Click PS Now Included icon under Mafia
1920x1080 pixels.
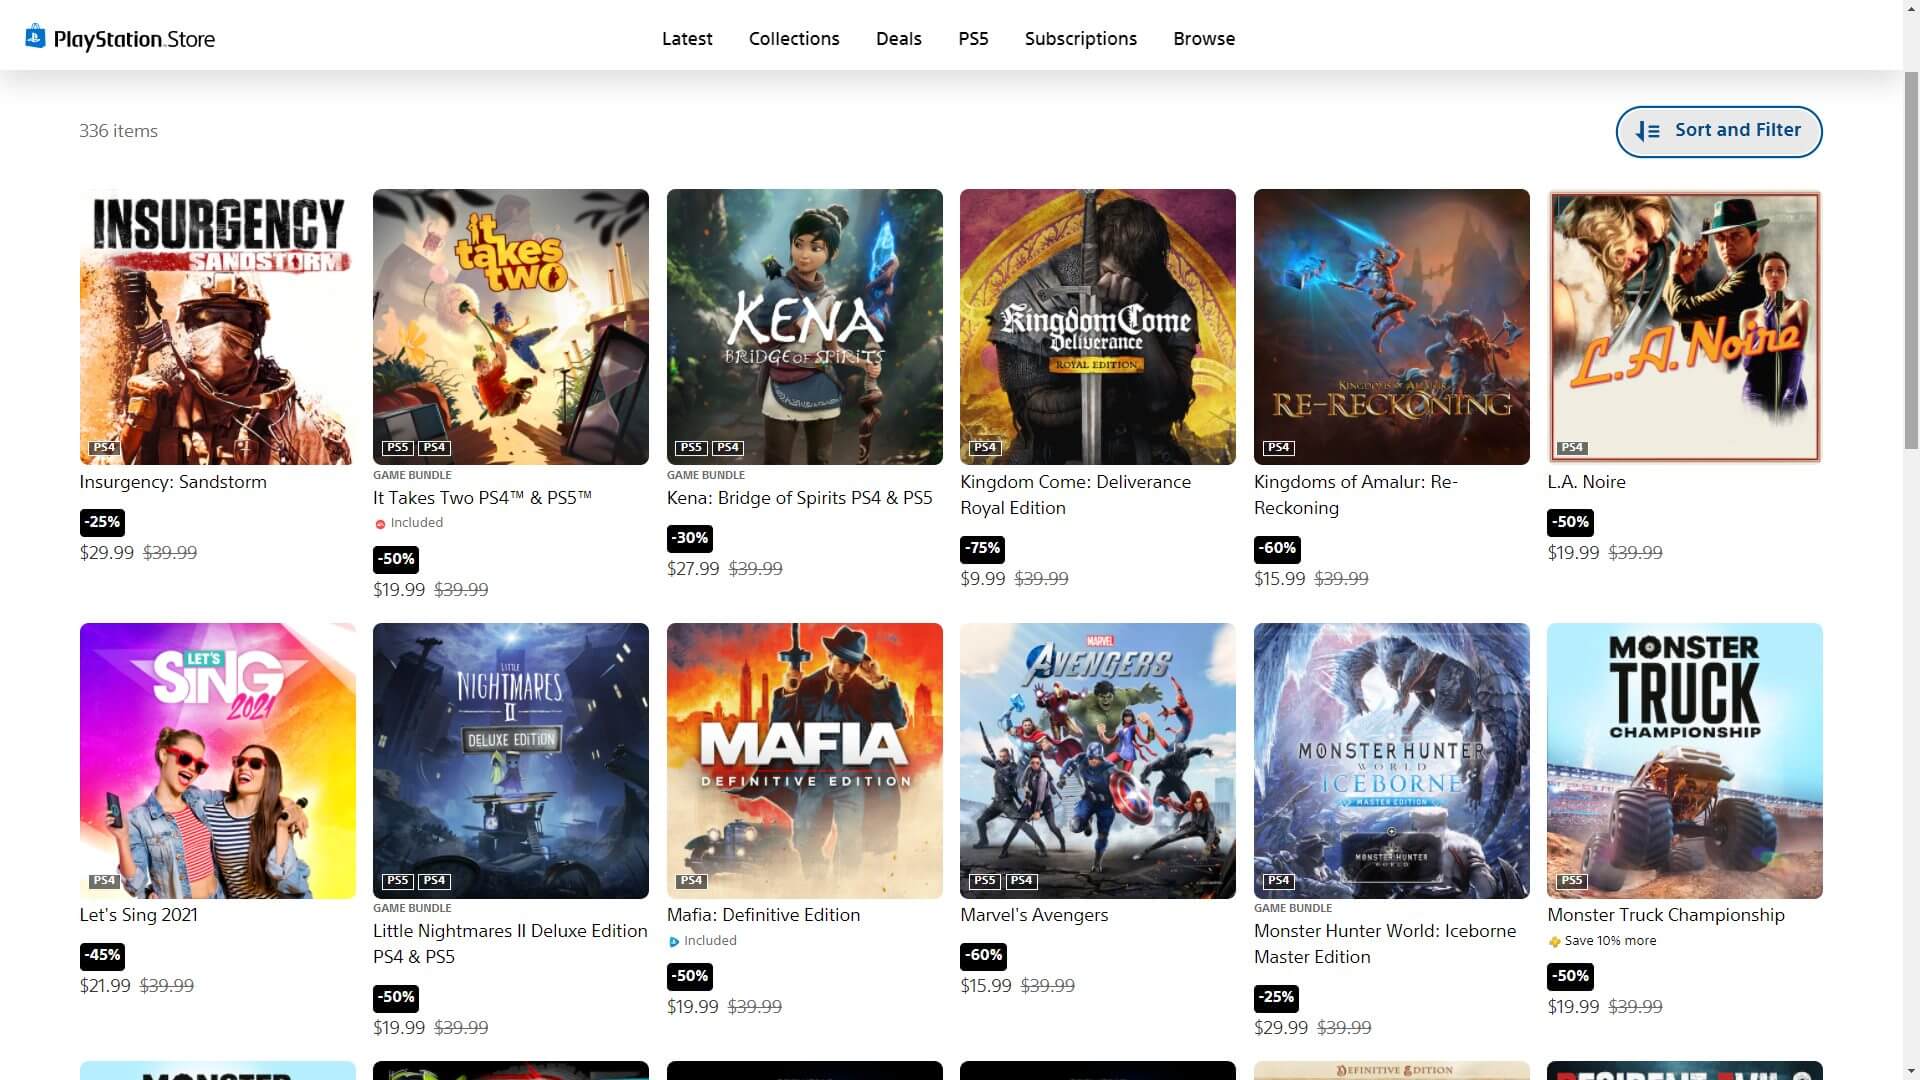(x=674, y=942)
